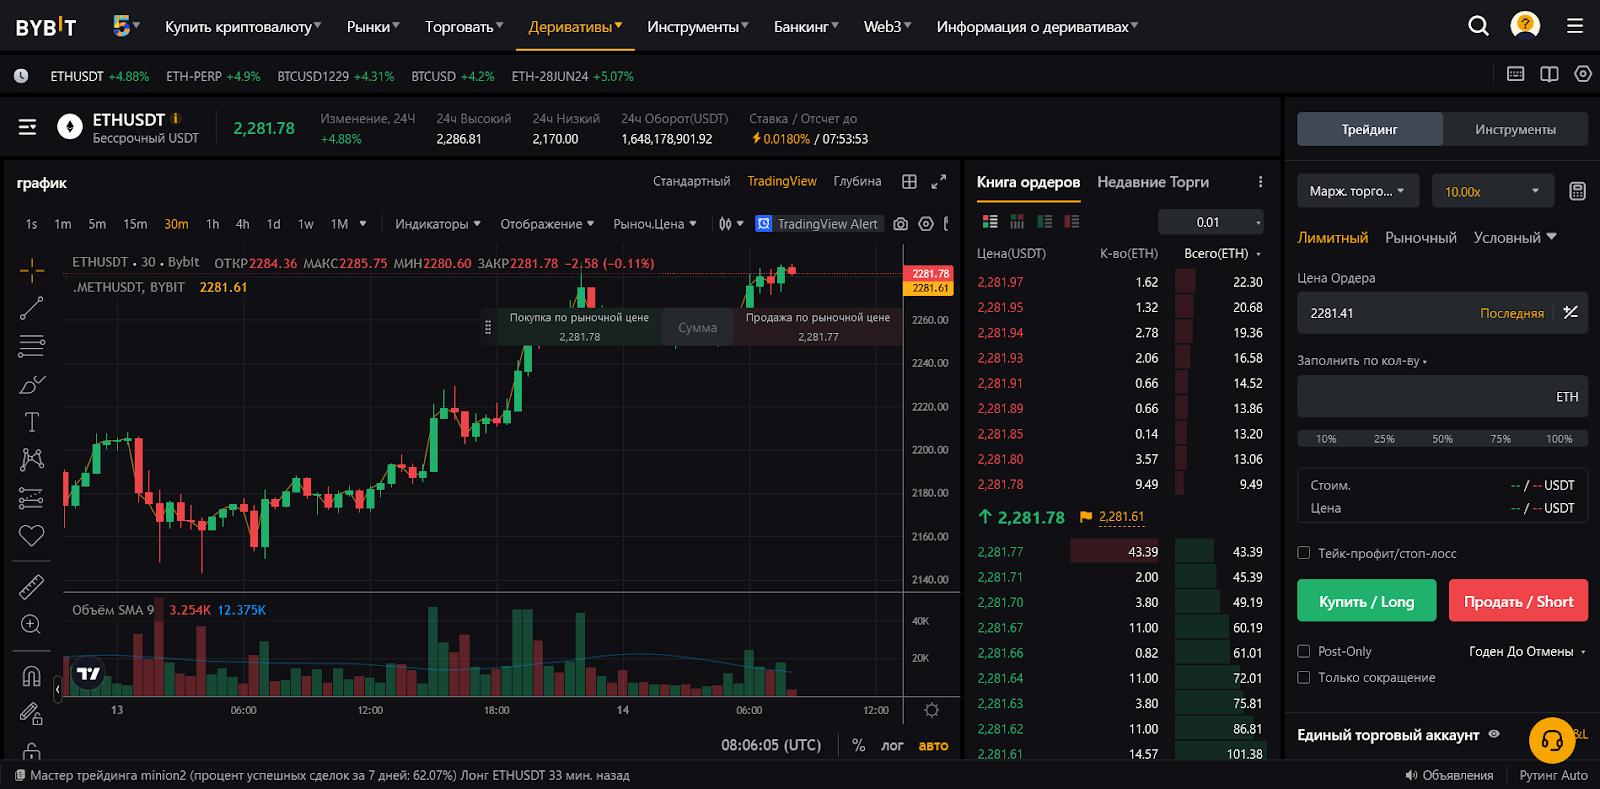Click the chart layout grid icon
1600x789 pixels.
(909, 182)
